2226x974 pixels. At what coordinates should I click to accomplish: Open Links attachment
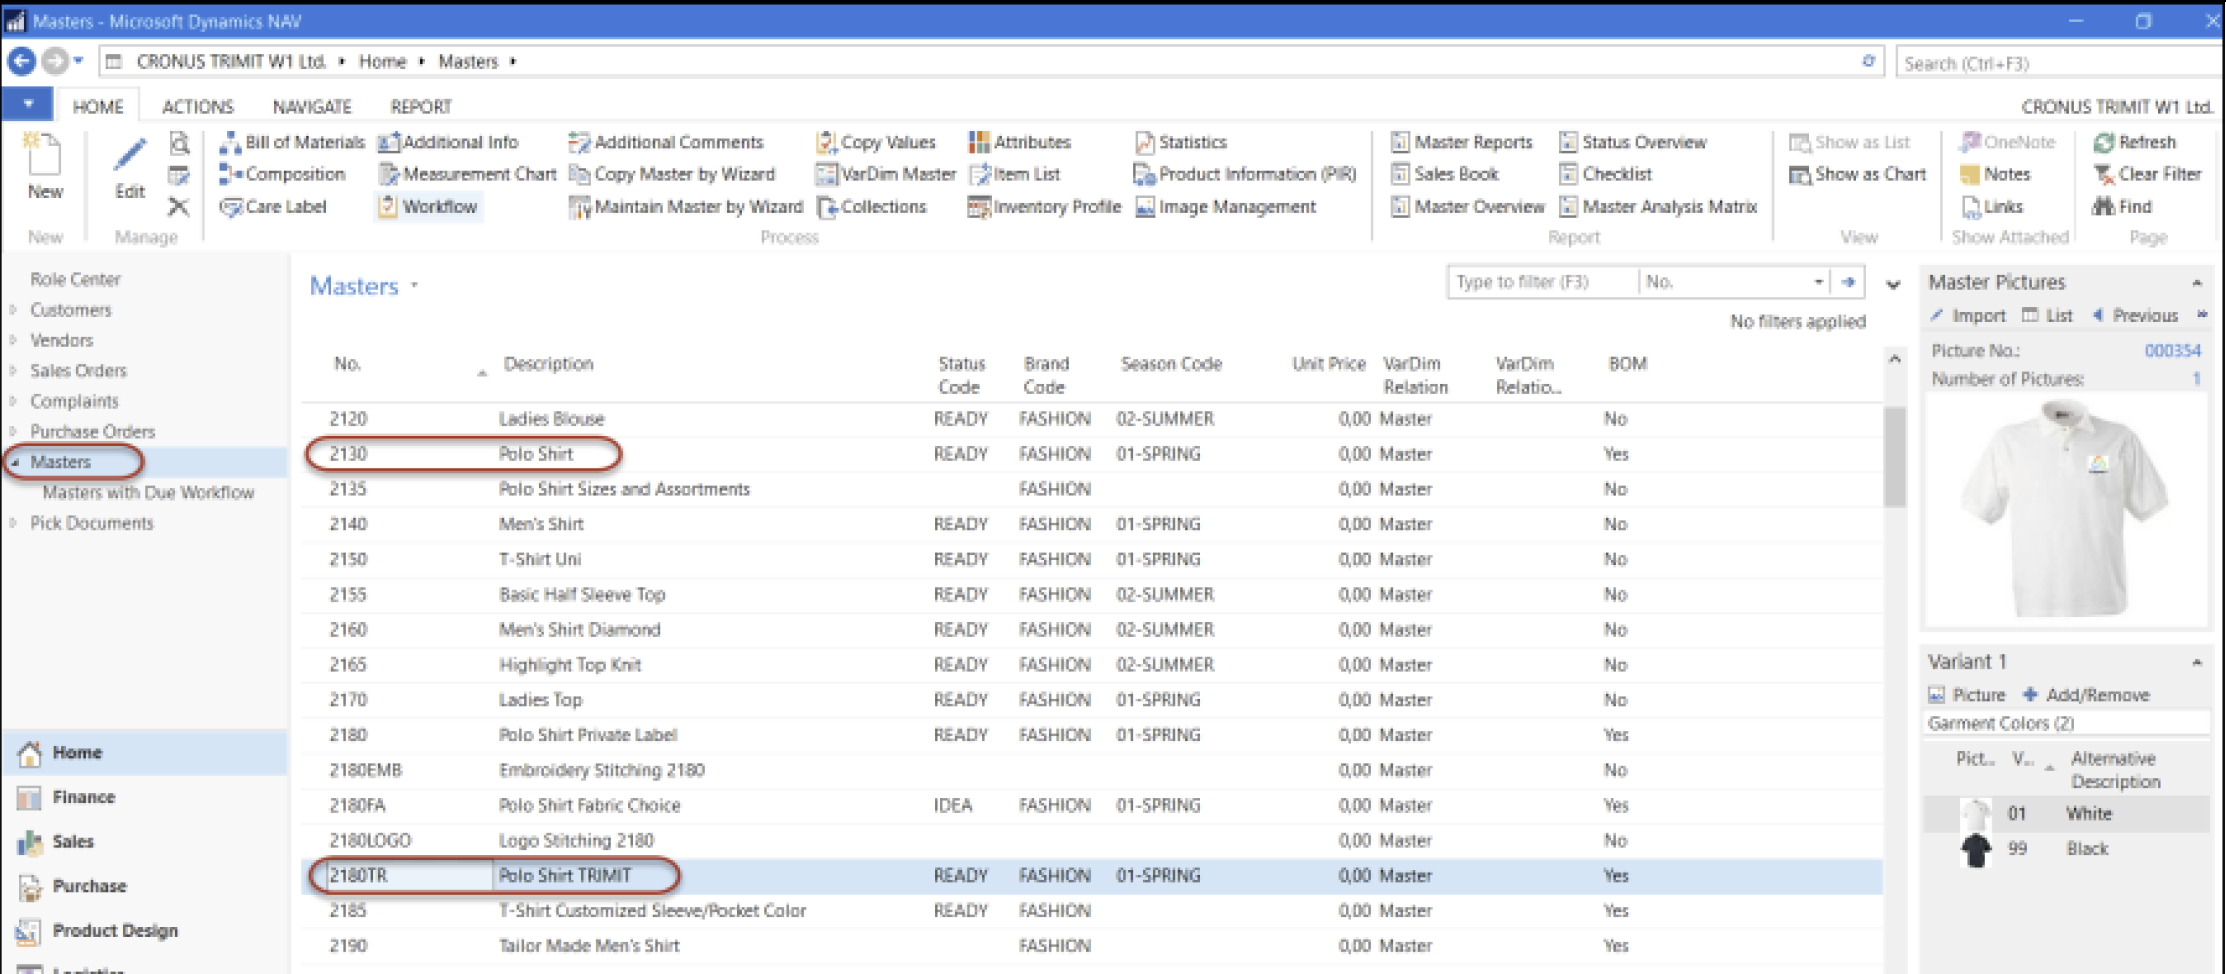tap(1992, 207)
